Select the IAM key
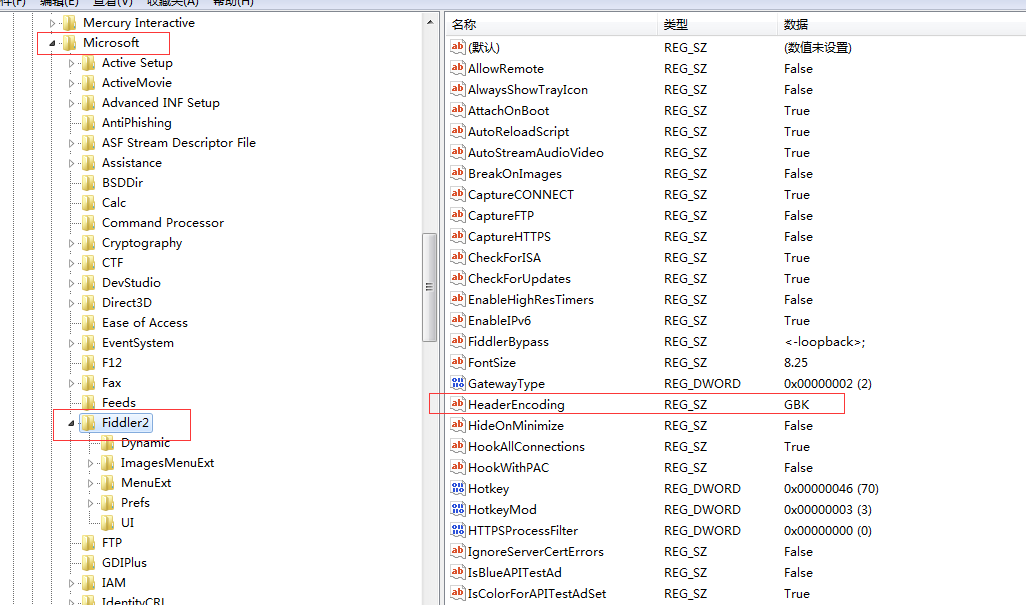 pyautogui.click(x=114, y=583)
